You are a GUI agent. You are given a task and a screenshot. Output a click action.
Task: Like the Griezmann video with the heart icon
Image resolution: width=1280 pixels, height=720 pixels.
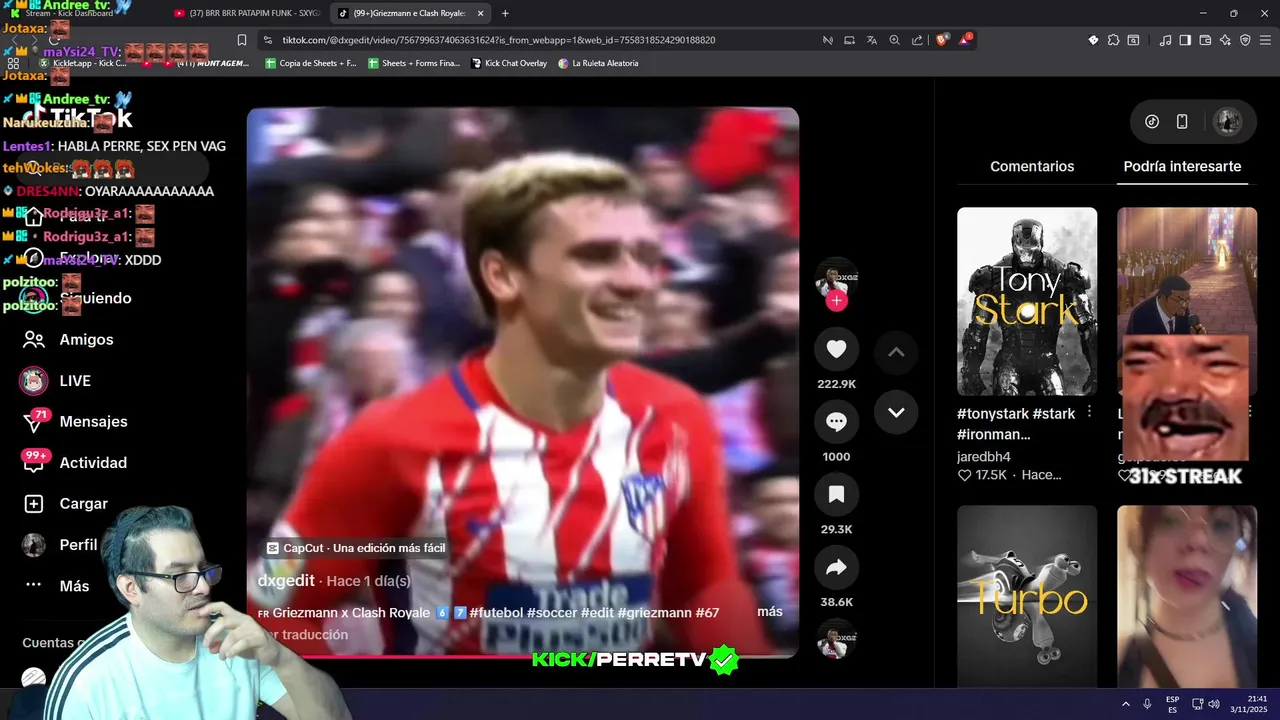[836, 349]
